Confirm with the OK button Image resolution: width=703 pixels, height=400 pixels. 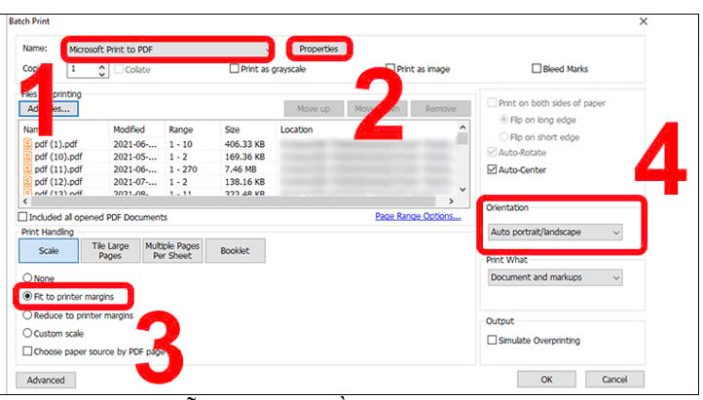pos(547,379)
